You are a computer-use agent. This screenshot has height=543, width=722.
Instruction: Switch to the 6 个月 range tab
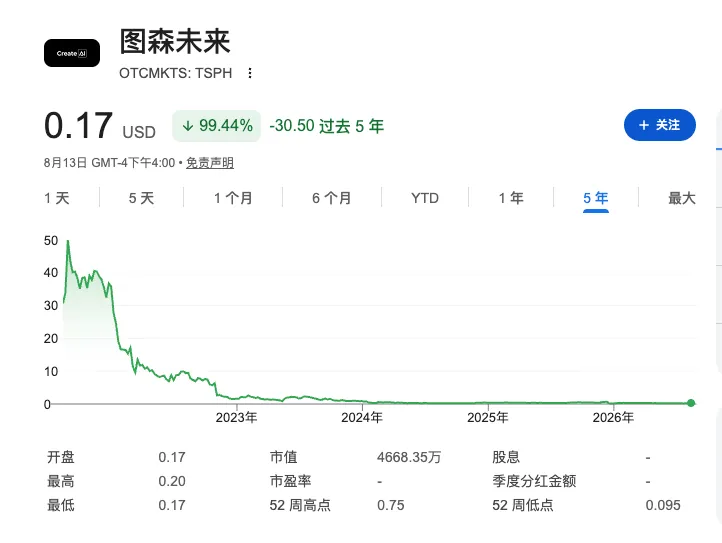click(x=332, y=198)
